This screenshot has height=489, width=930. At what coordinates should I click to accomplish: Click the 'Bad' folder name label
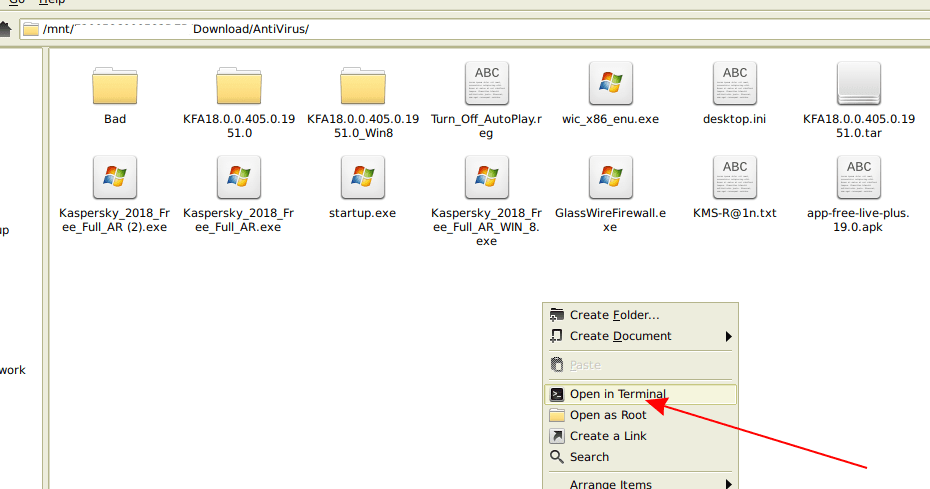point(115,119)
